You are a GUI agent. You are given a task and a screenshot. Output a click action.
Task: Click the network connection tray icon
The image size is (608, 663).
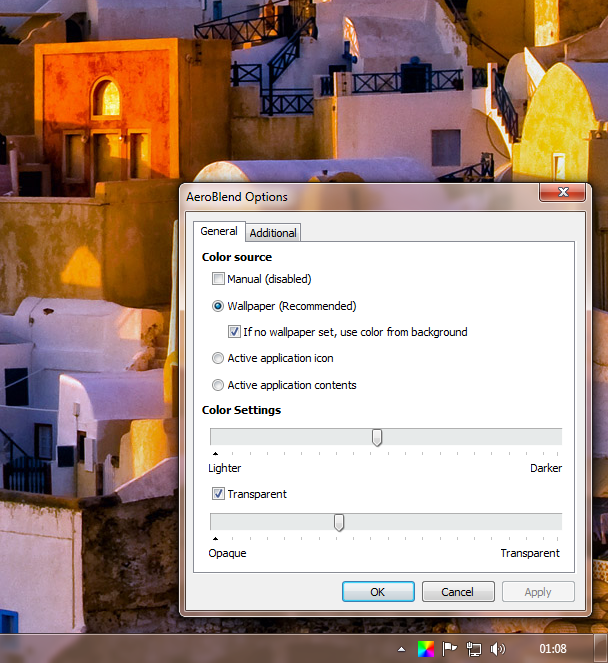pos(474,649)
